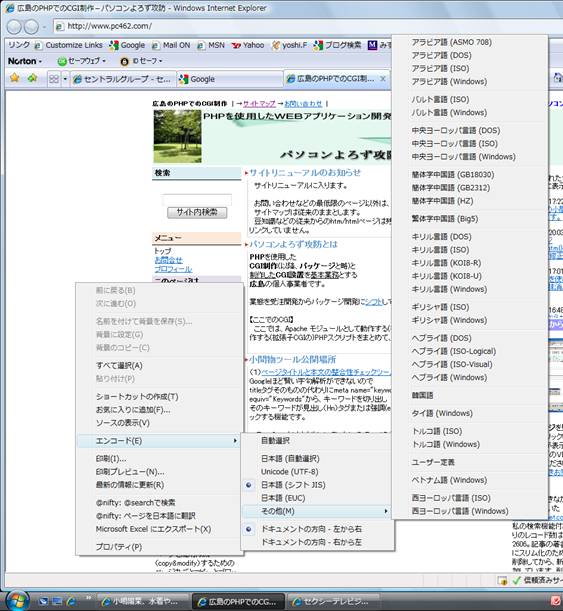Click the Add to Favorites star-plus icon
The width and height of the screenshot is (563, 611).
coord(32,78)
